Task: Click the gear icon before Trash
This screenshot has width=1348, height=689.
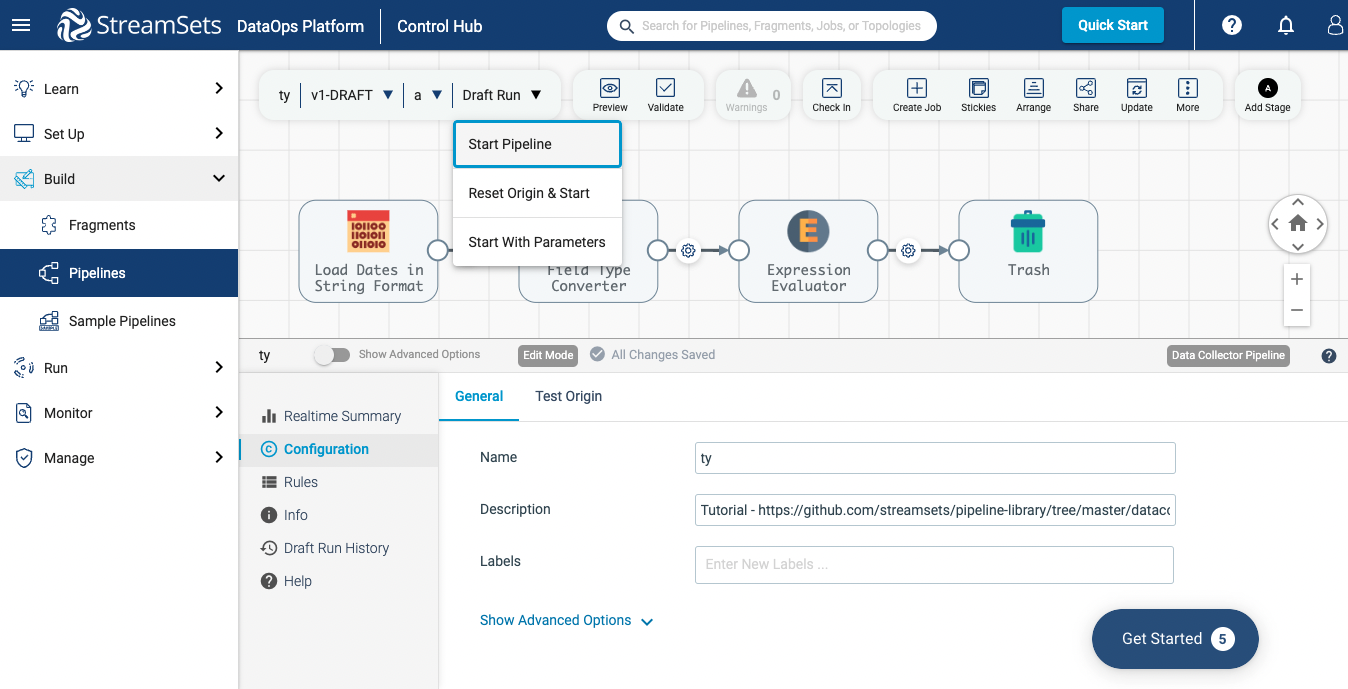Action: [x=908, y=251]
